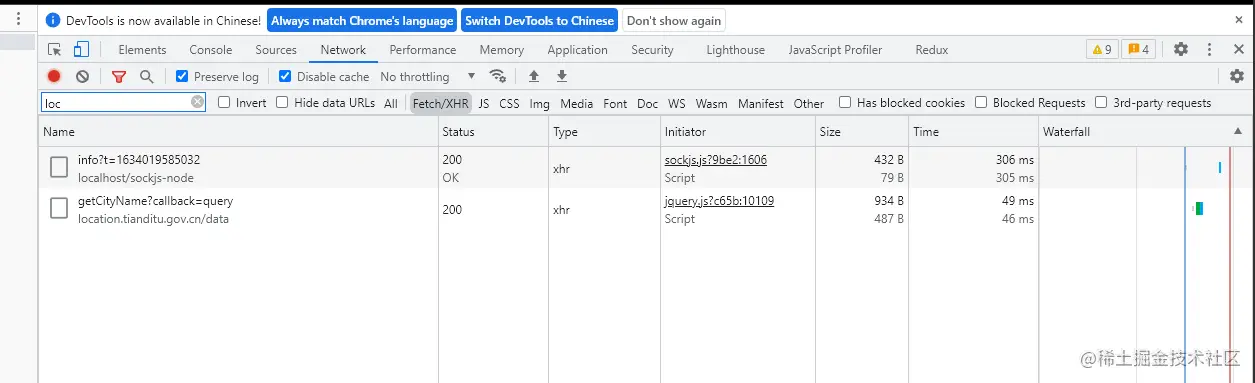
Task: Open the Application tab
Action: [x=577, y=49]
